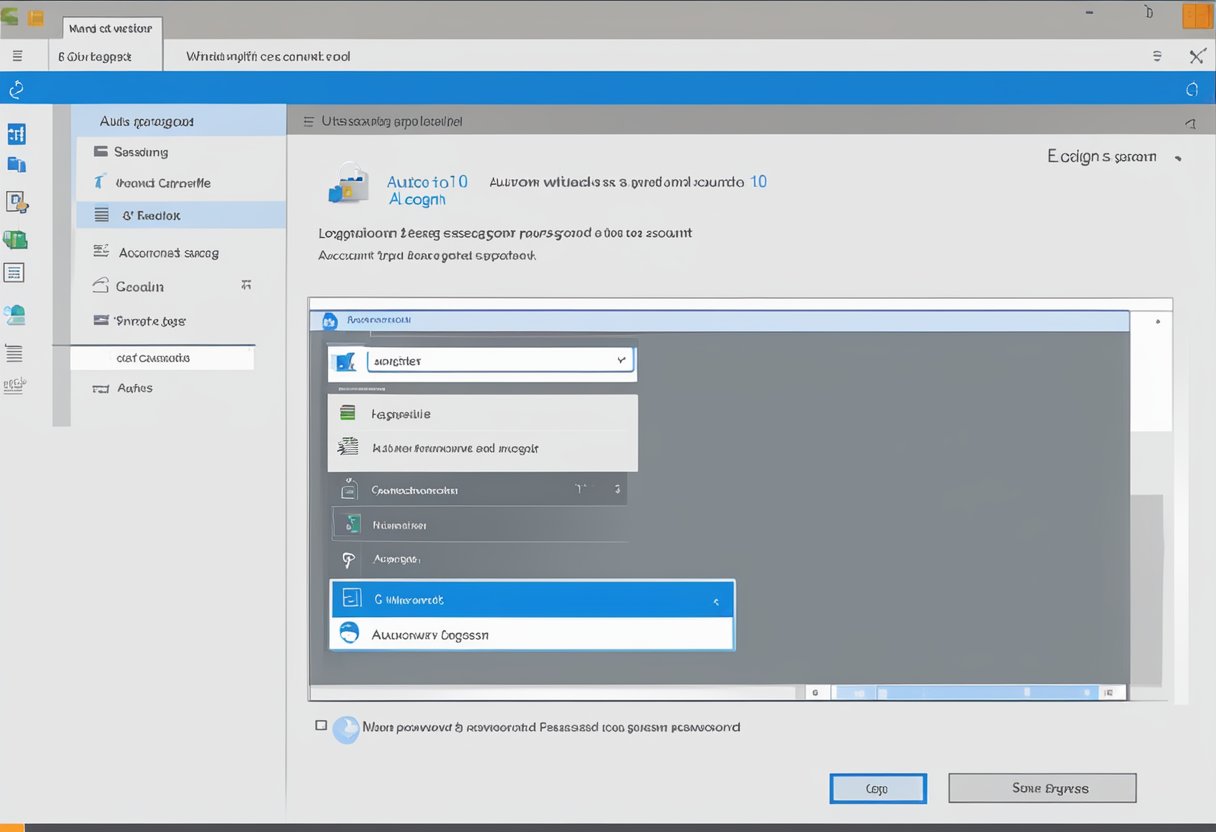Click the blue avatar icon on the account row
This screenshot has height=832, width=1216.
348,633
